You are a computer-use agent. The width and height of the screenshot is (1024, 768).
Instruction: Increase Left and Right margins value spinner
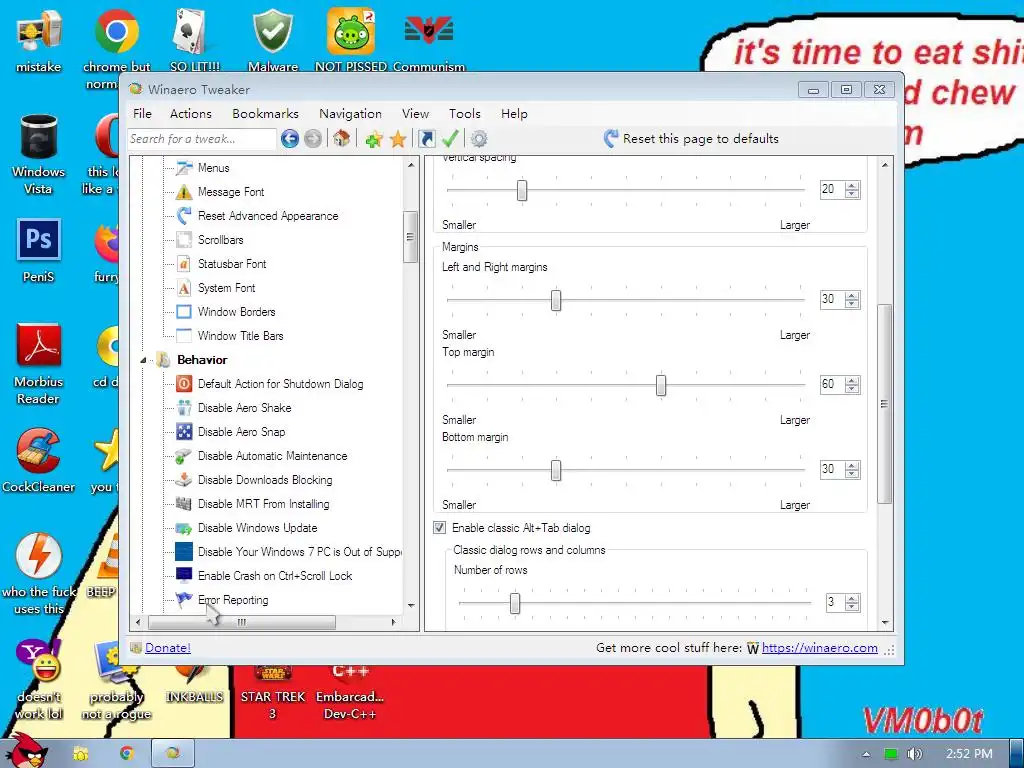click(852, 295)
